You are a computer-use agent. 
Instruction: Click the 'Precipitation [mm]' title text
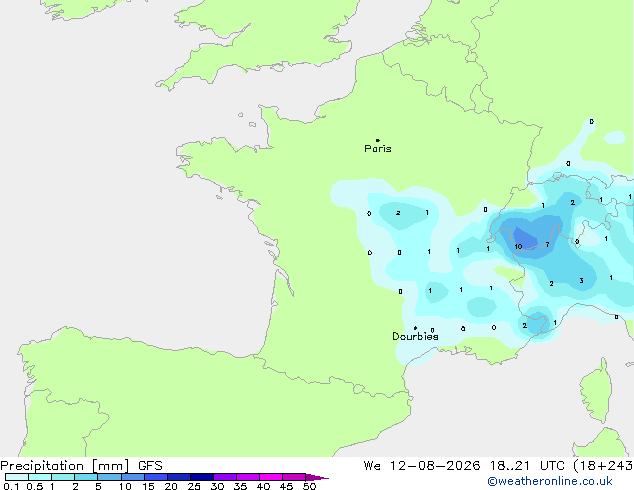tap(65, 466)
